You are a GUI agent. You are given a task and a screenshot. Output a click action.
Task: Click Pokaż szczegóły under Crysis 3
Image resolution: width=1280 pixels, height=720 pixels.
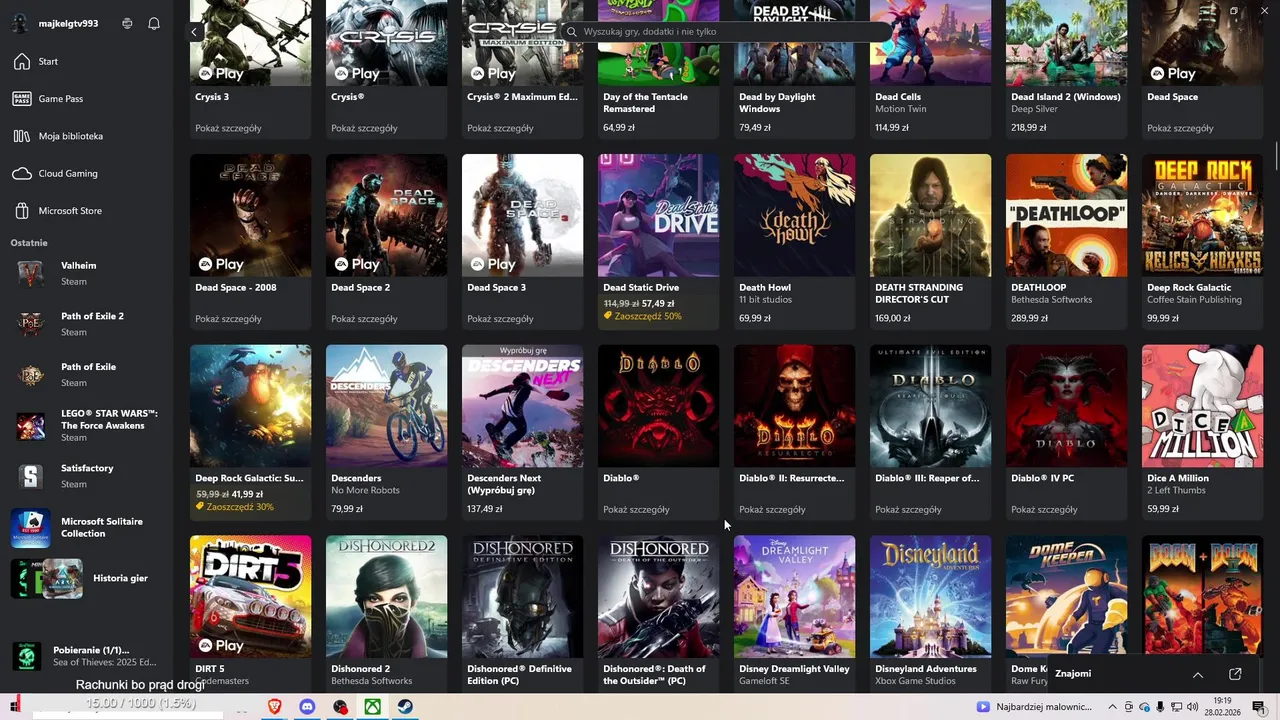(228, 128)
